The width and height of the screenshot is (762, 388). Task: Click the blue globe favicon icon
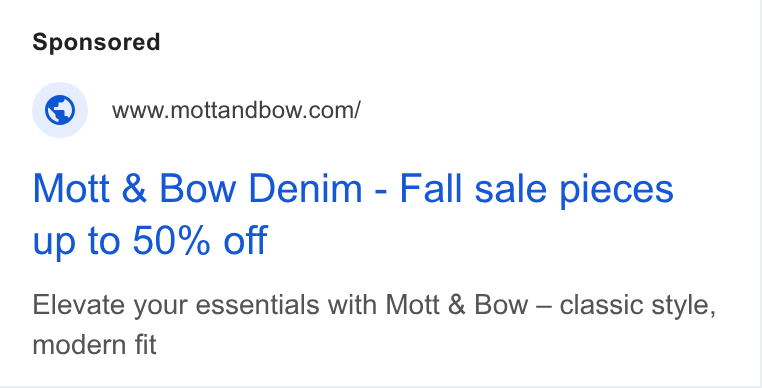[60, 110]
